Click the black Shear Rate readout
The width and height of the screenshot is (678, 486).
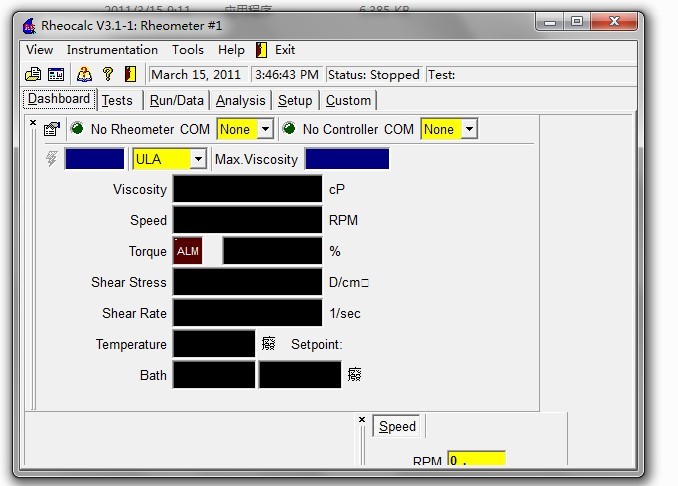pos(248,313)
